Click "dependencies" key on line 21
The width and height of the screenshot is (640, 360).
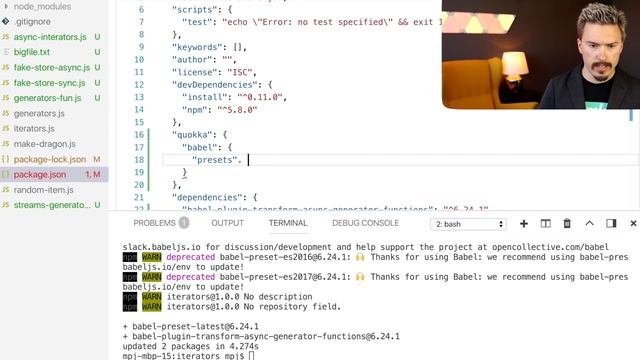pyautogui.click(x=207, y=198)
